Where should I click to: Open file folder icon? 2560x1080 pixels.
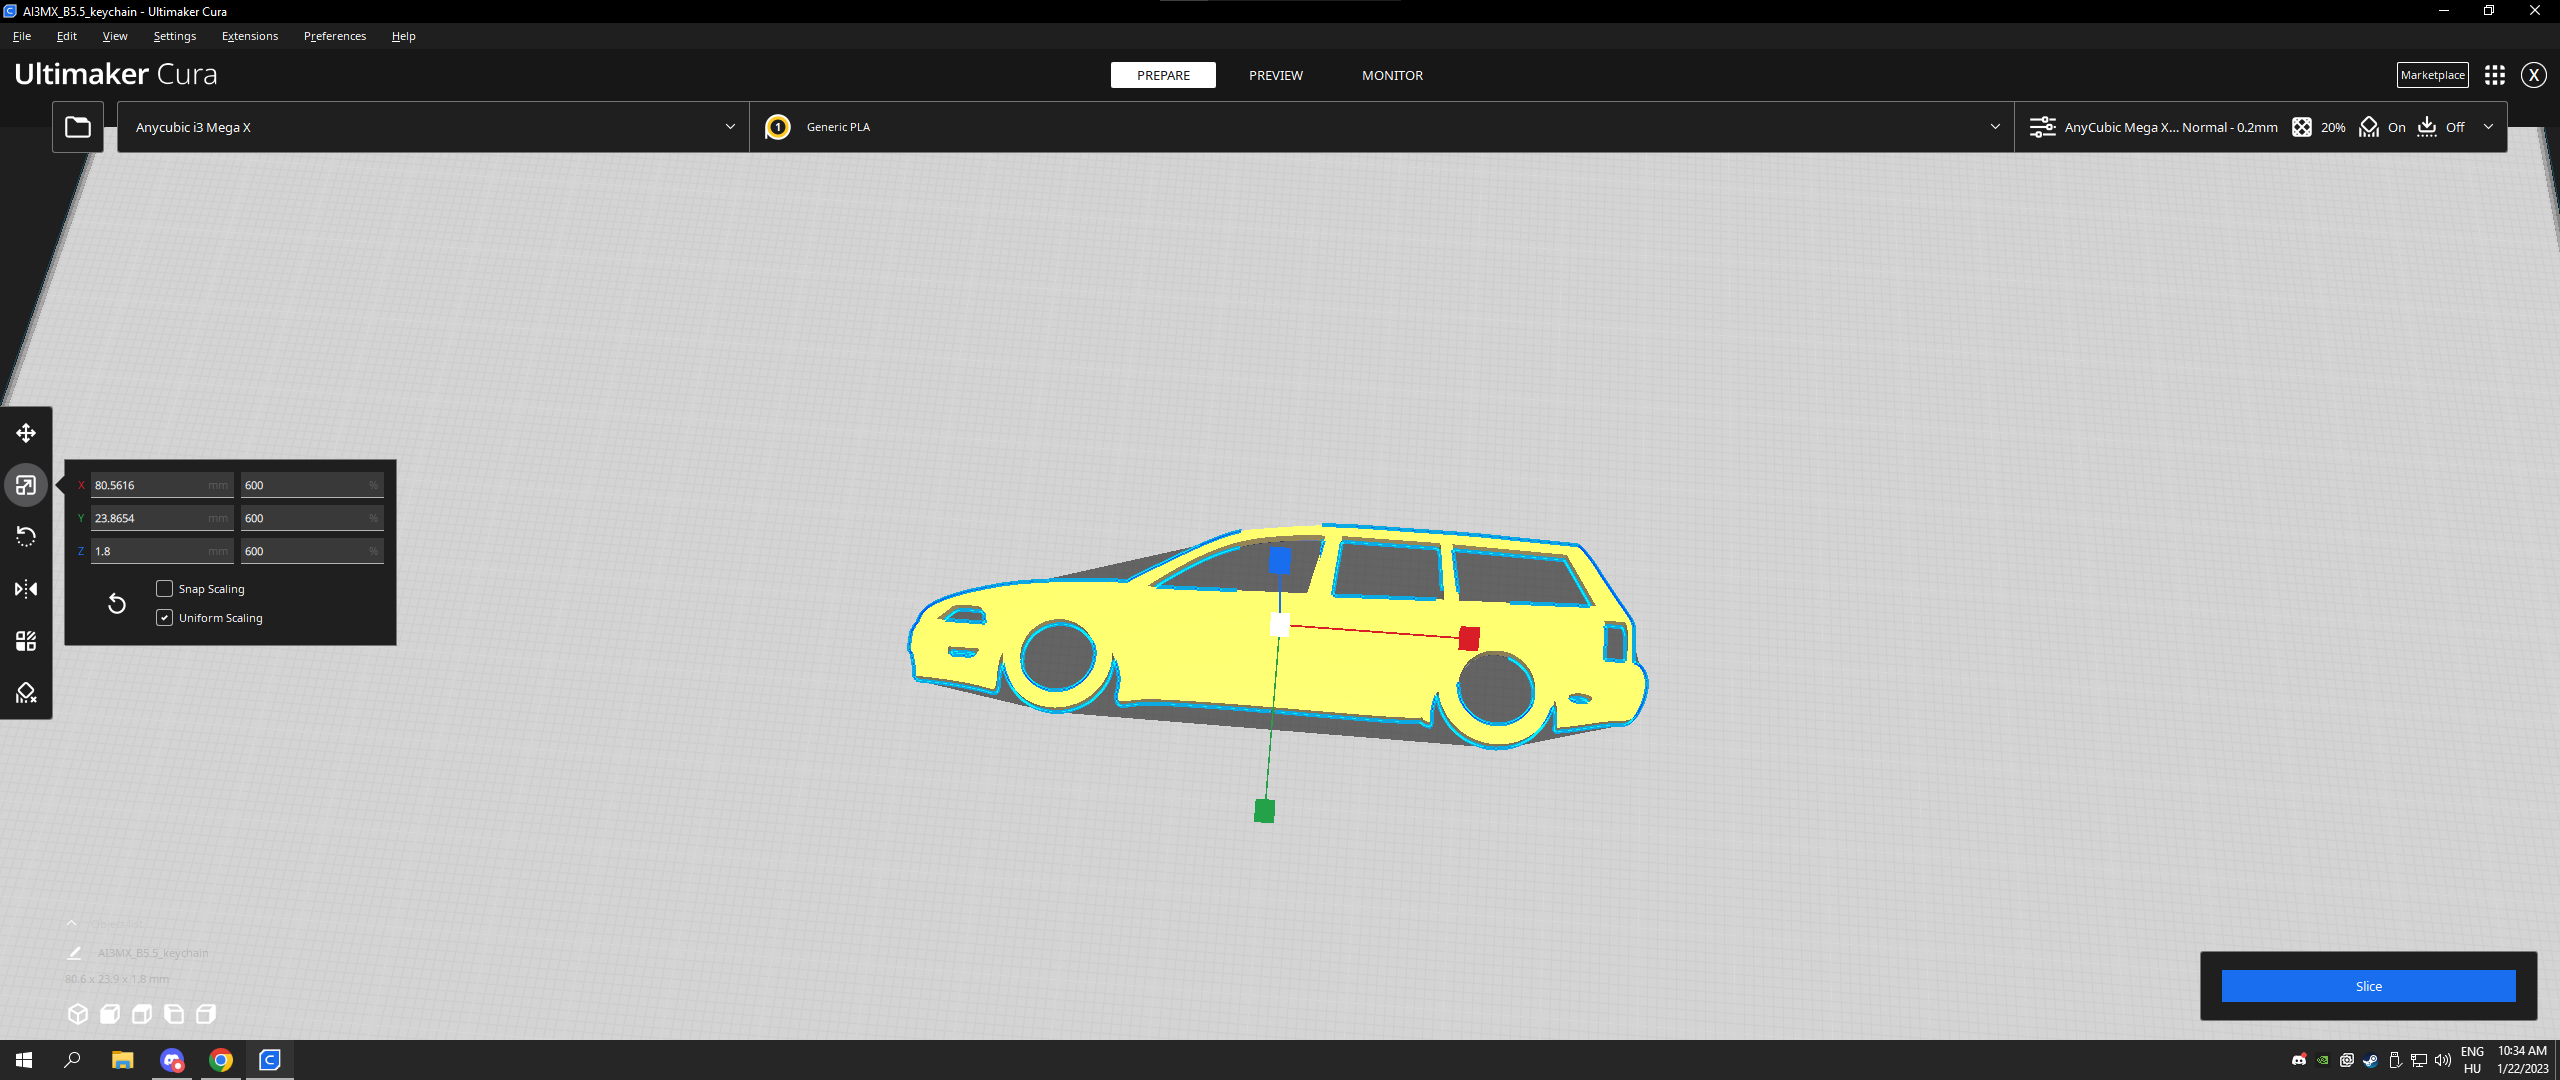point(78,127)
